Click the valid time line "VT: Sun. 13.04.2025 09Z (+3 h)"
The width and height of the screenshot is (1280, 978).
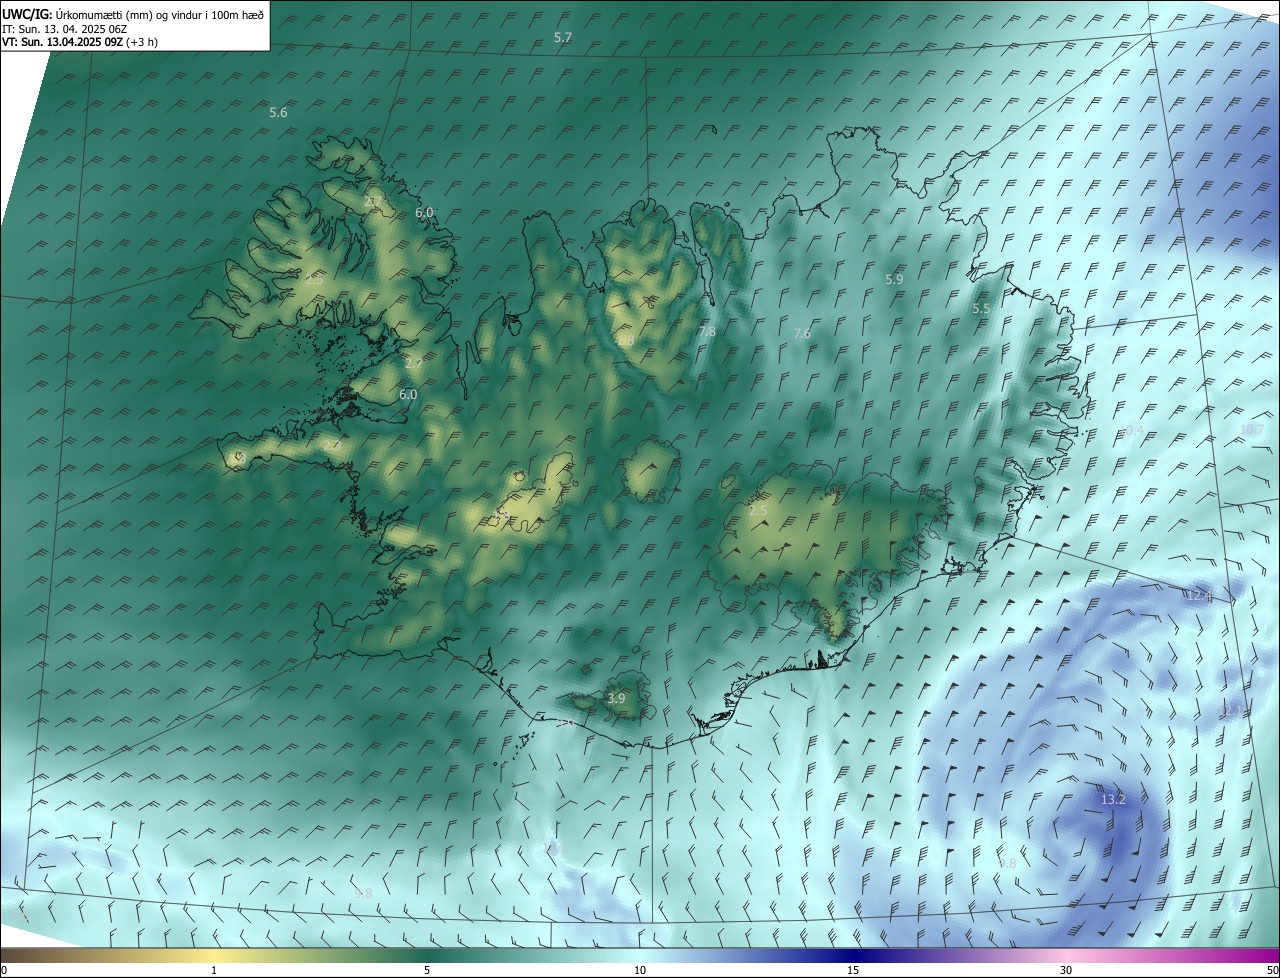pyautogui.click(x=80, y=42)
